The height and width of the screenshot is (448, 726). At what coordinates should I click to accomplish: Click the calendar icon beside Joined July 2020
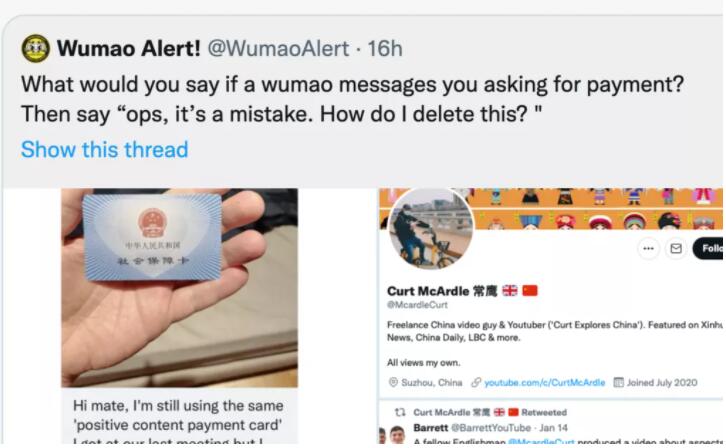619,382
